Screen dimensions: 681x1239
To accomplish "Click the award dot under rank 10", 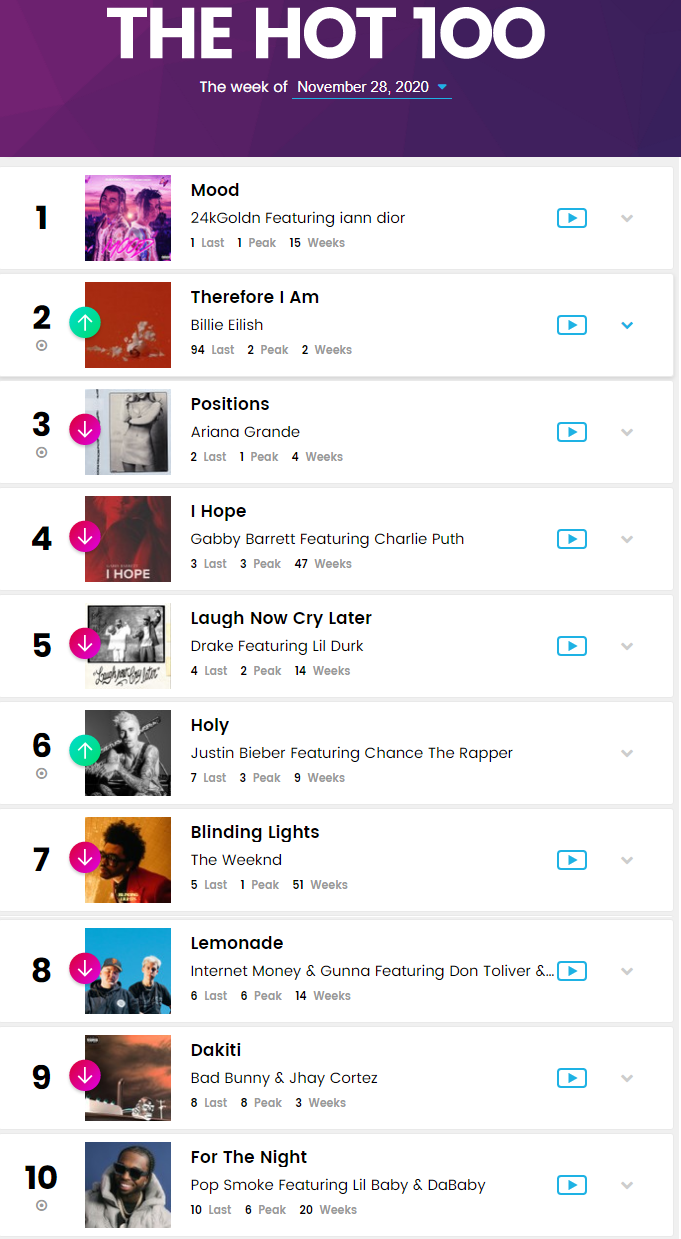I will [41, 1205].
